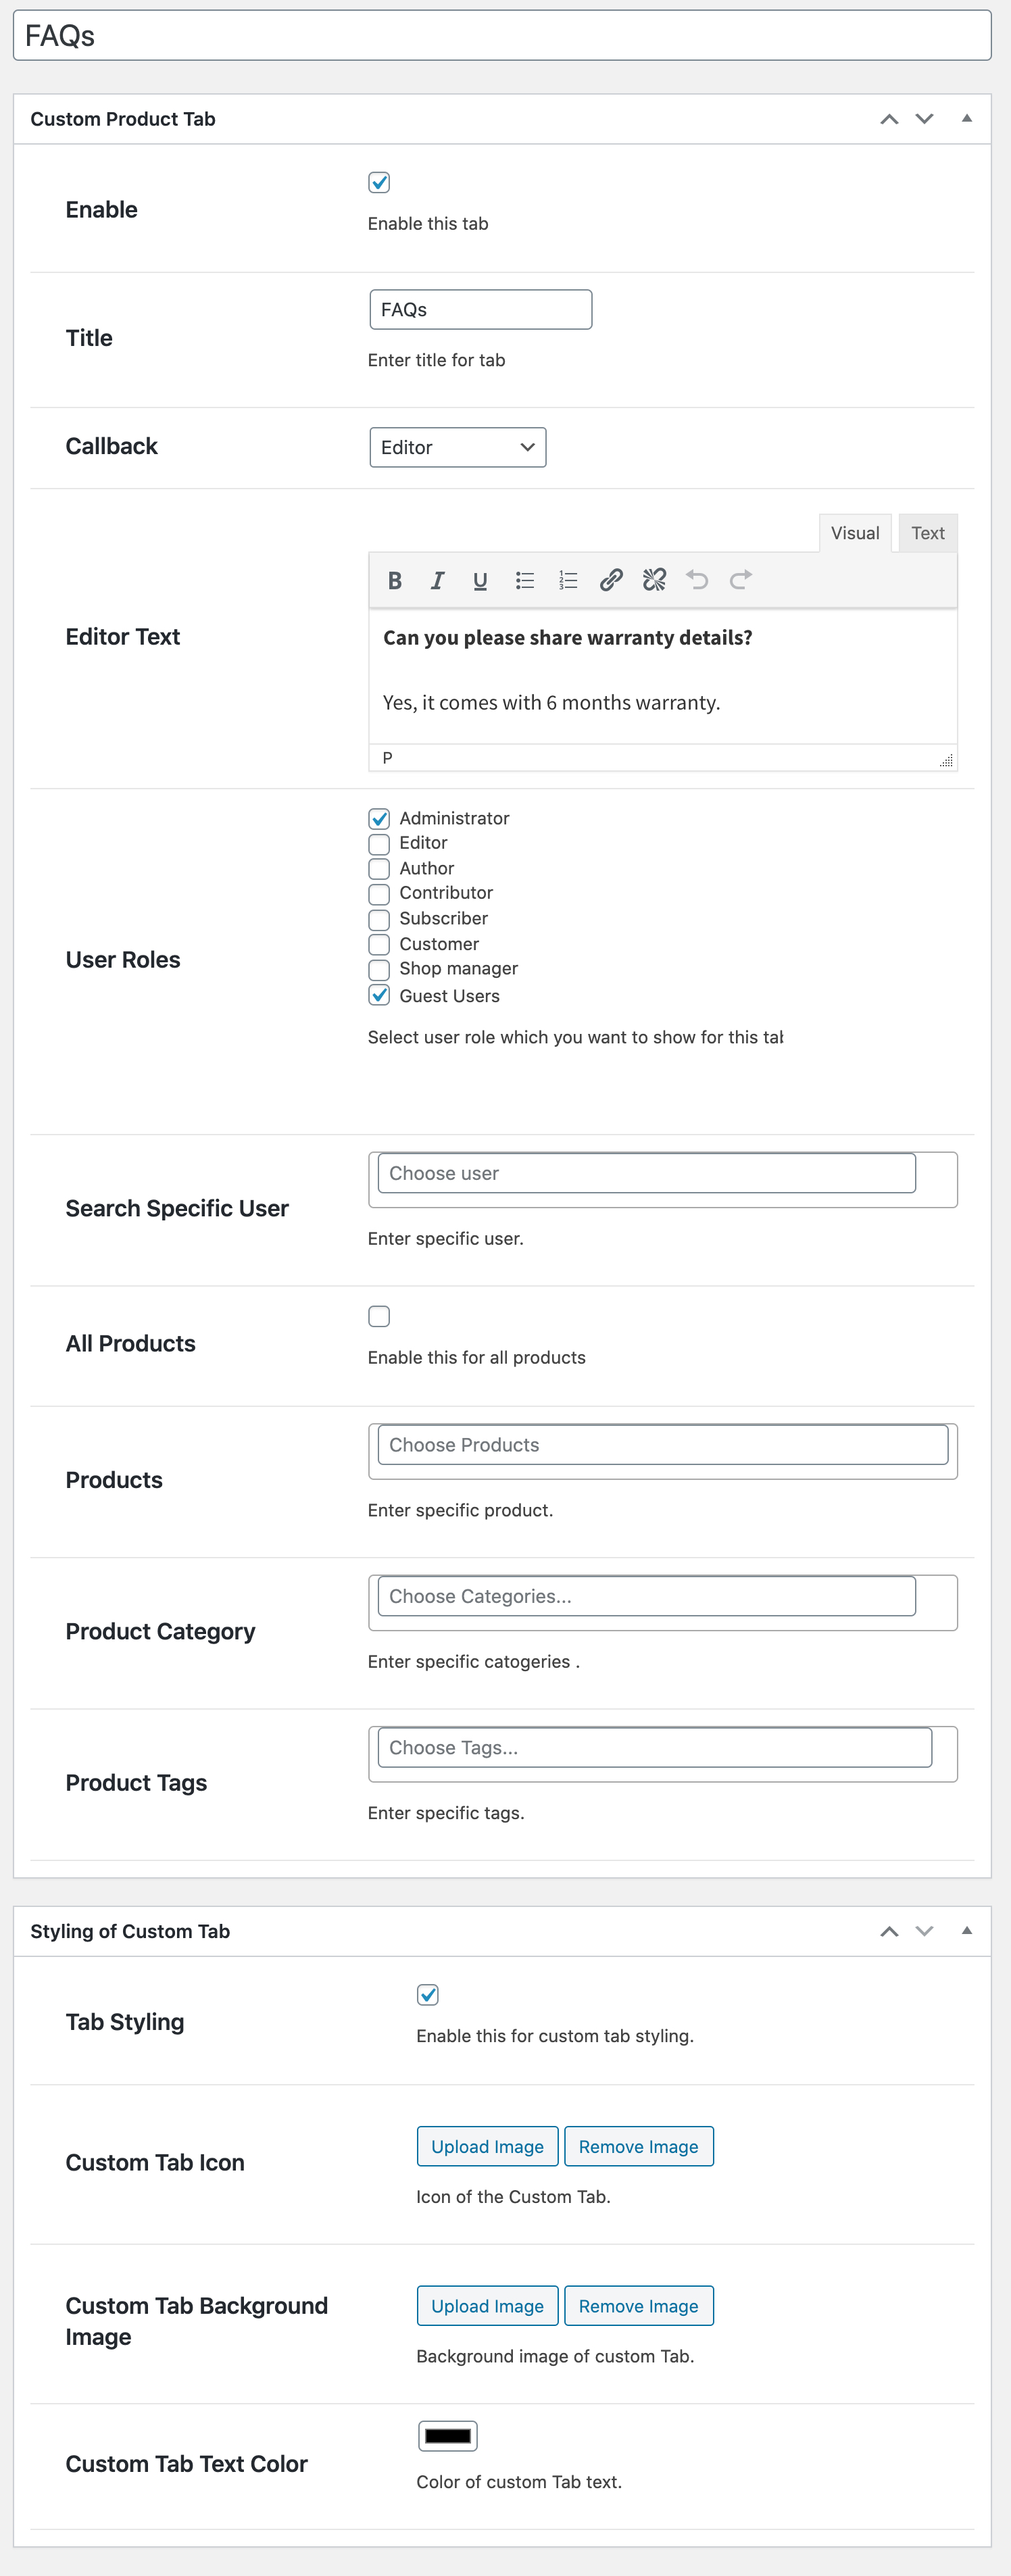Enable this tab for all products
Image resolution: width=1011 pixels, height=2576 pixels.
click(x=379, y=1316)
